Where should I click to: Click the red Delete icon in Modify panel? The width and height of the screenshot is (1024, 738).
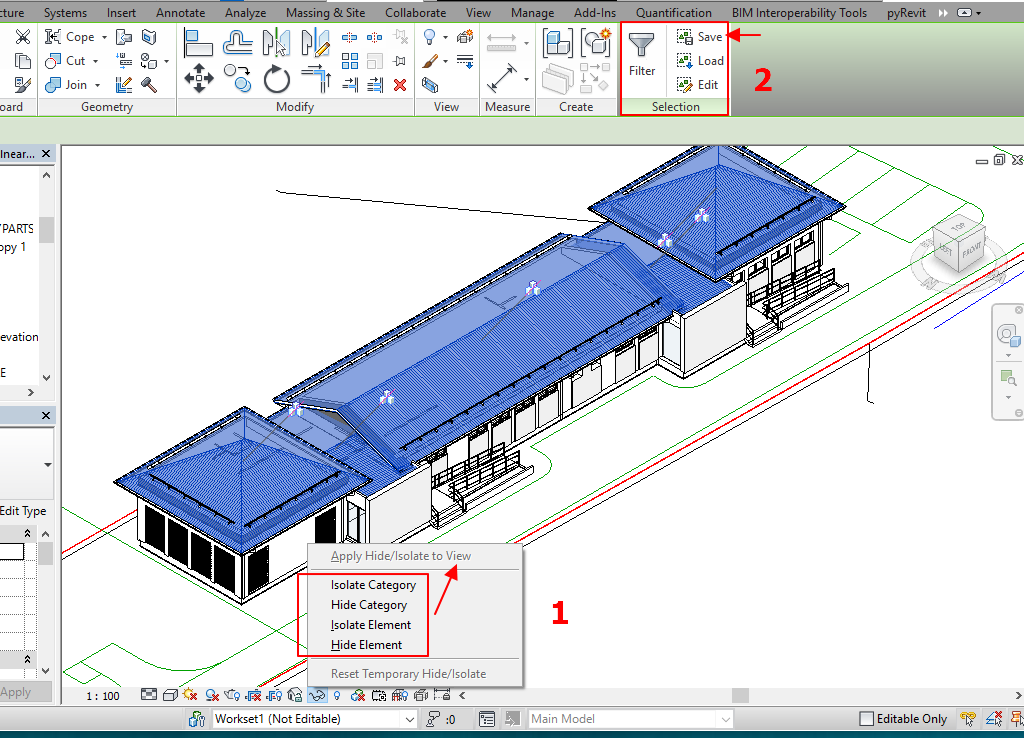pyautogui.click(x=399, y=85)
